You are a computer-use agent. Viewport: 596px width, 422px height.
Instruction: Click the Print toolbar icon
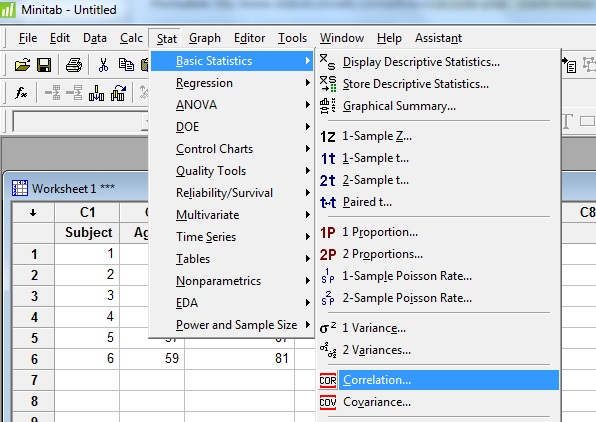tap(74, 65)
